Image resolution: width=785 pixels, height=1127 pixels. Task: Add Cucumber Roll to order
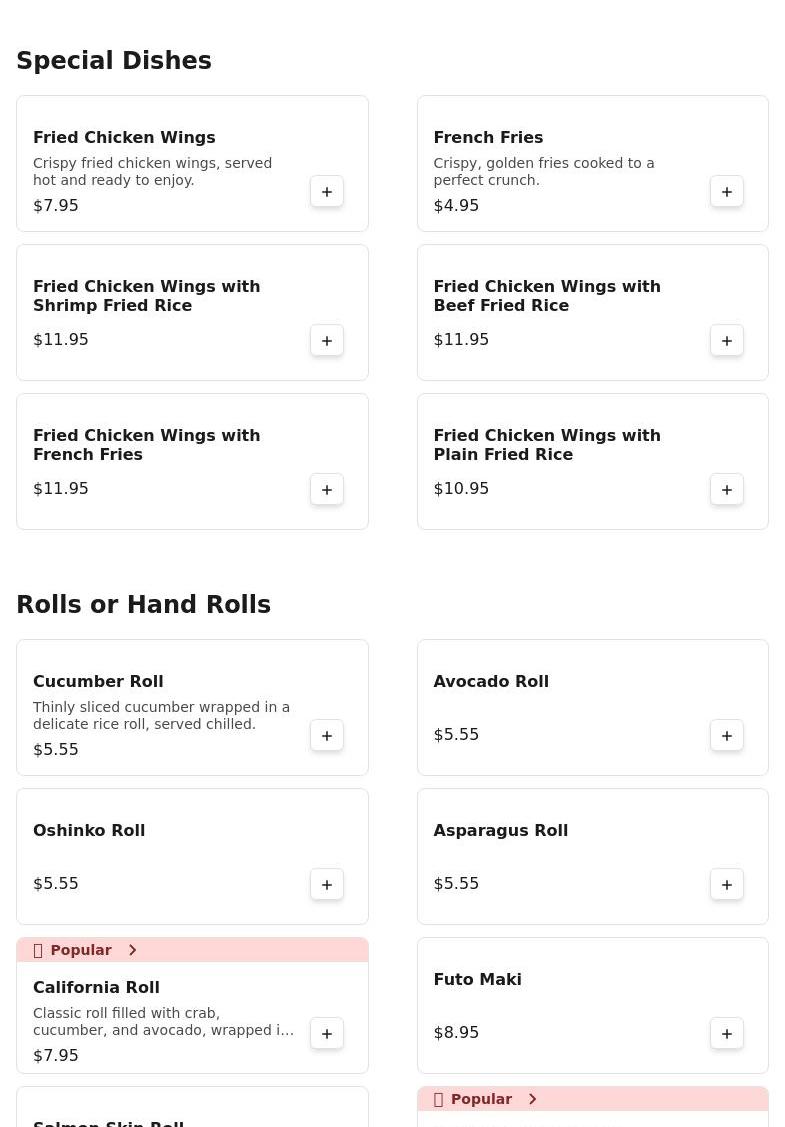(327, 736)
